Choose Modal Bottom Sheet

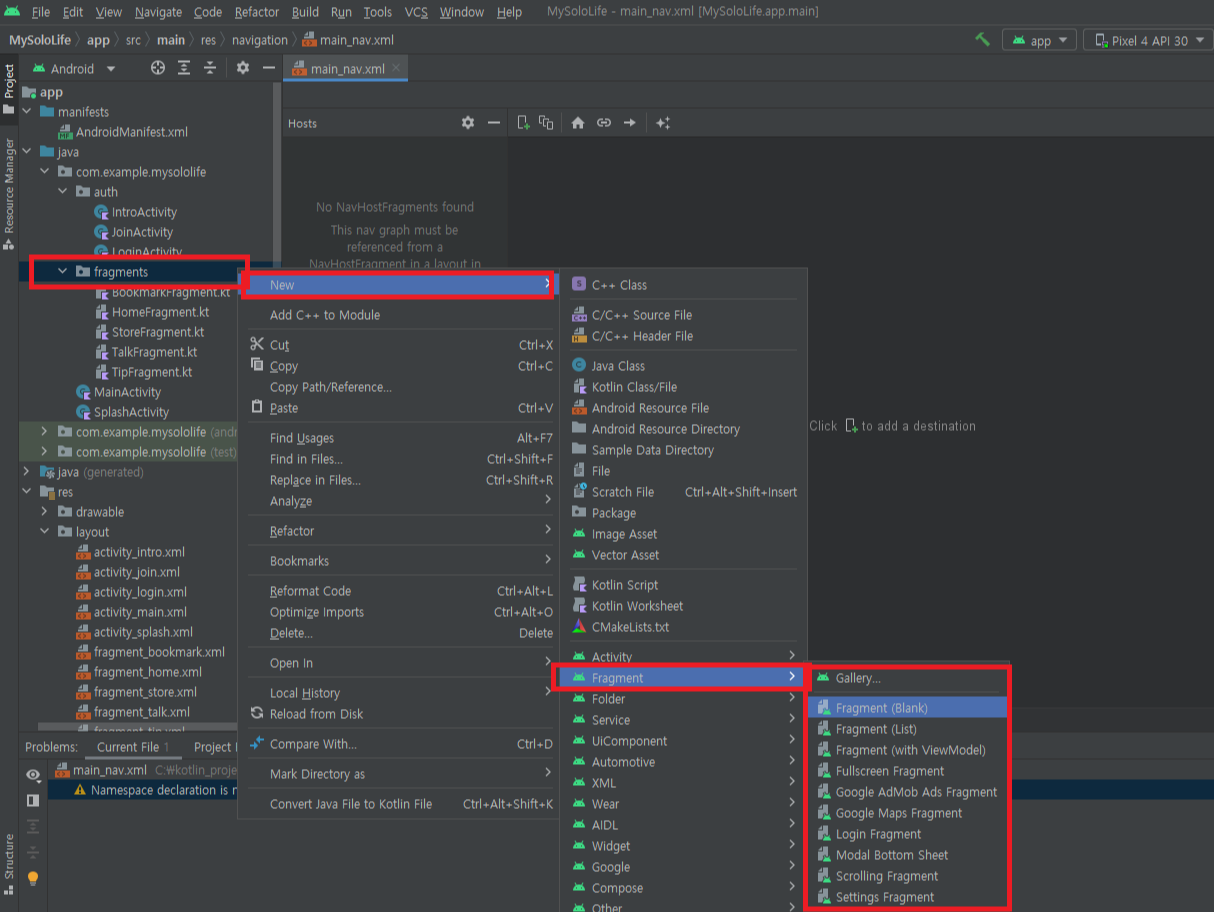click(x=908, y=855)
